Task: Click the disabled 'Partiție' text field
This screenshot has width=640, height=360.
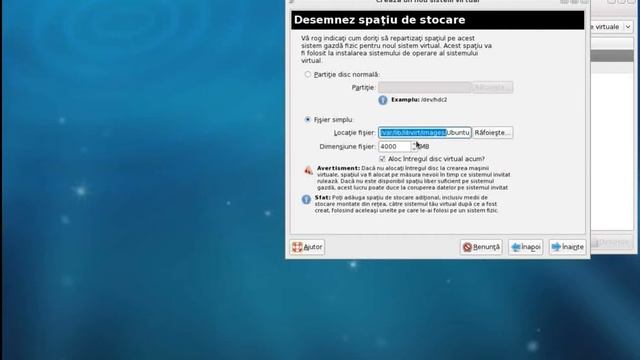Action: [424, 87]
